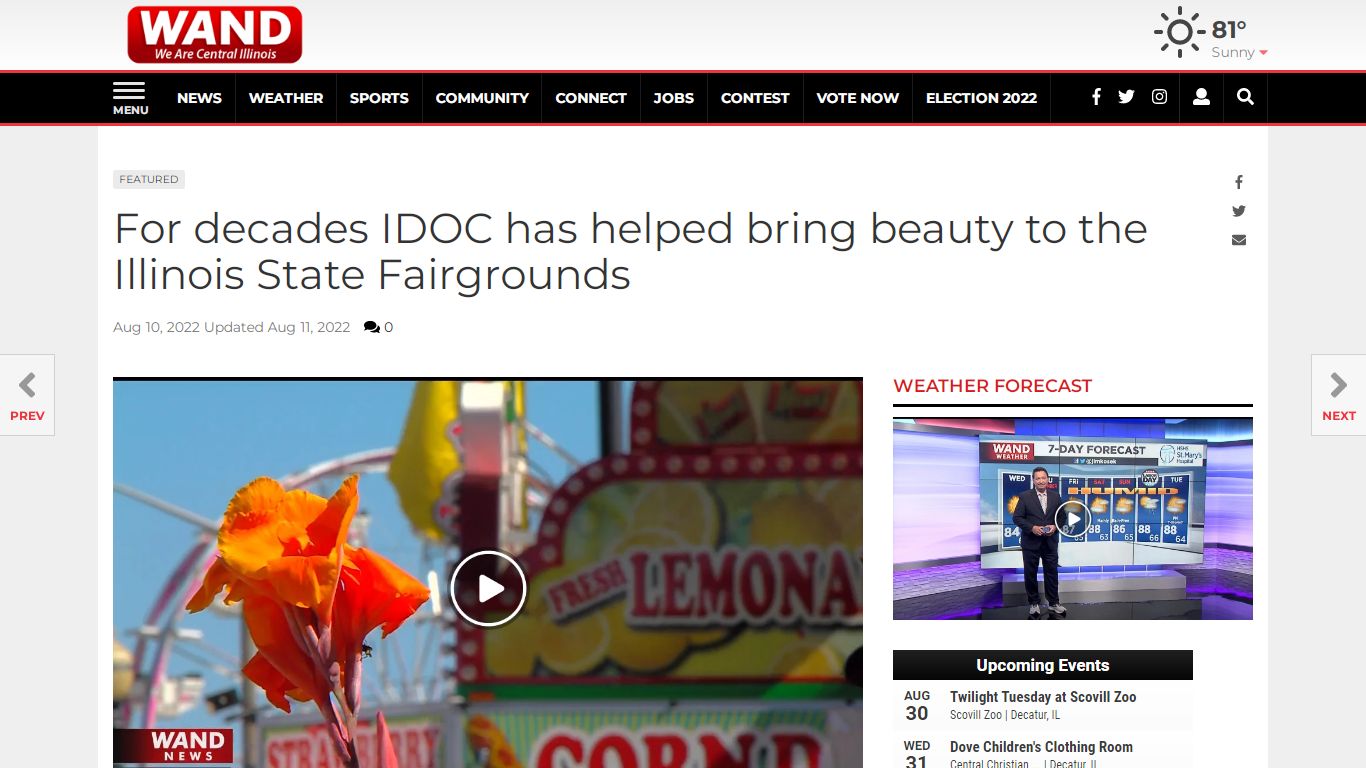
Task: Open the WEATHER menu
Action: coord(286,98)
